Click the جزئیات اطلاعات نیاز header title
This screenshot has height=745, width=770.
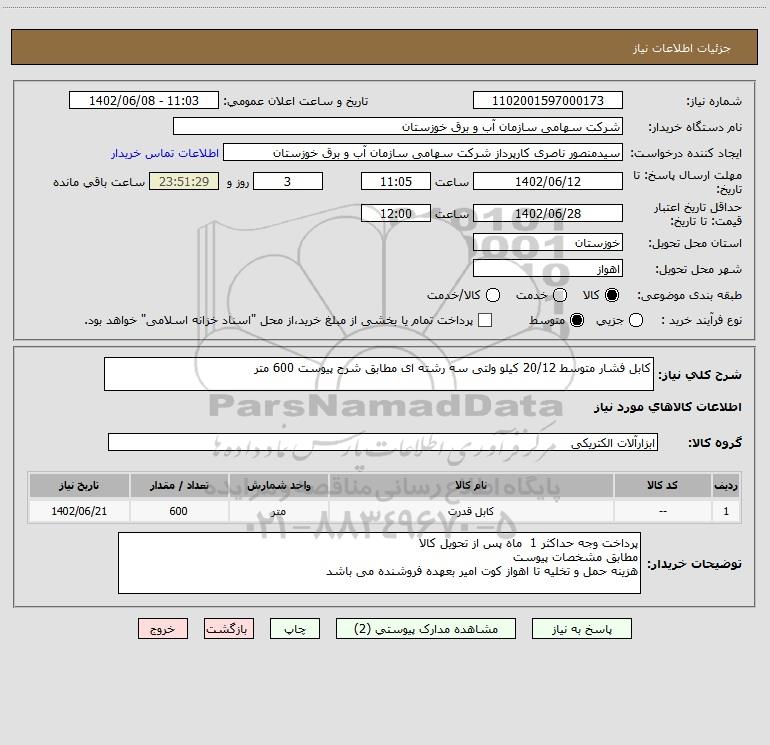(x=682, y=48)
